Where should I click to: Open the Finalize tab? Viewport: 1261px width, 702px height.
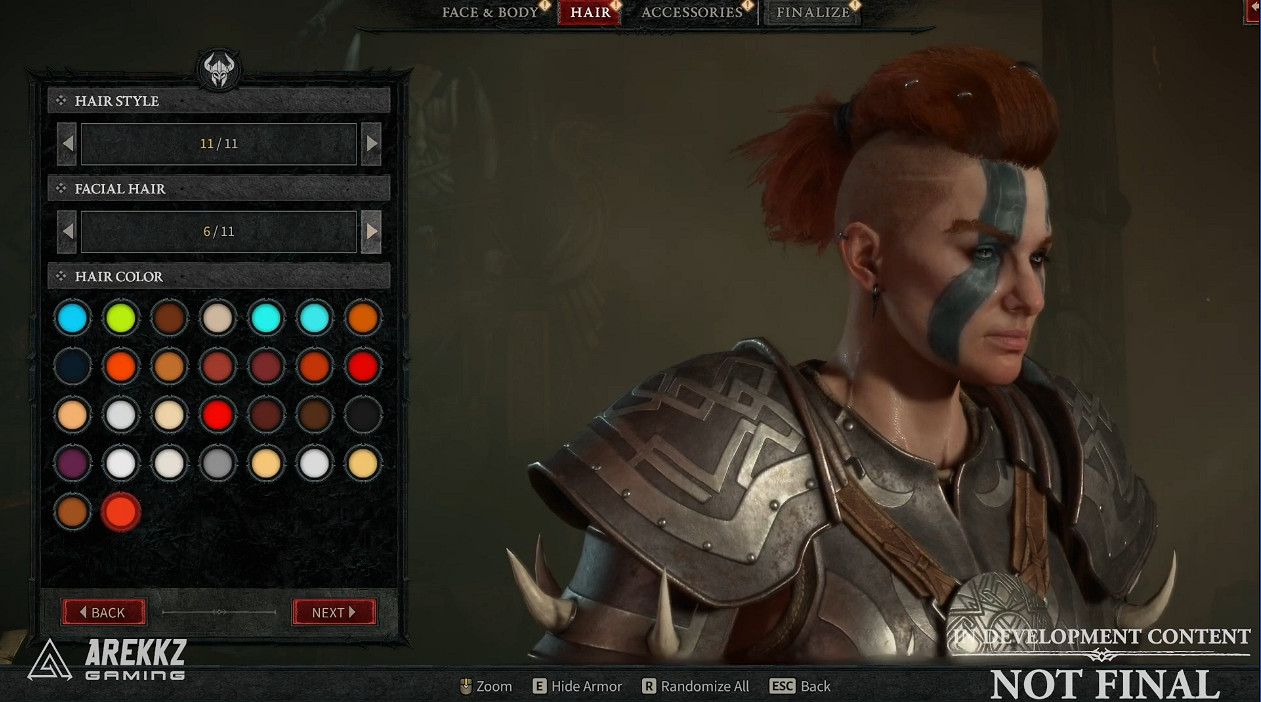pos(812,13)
